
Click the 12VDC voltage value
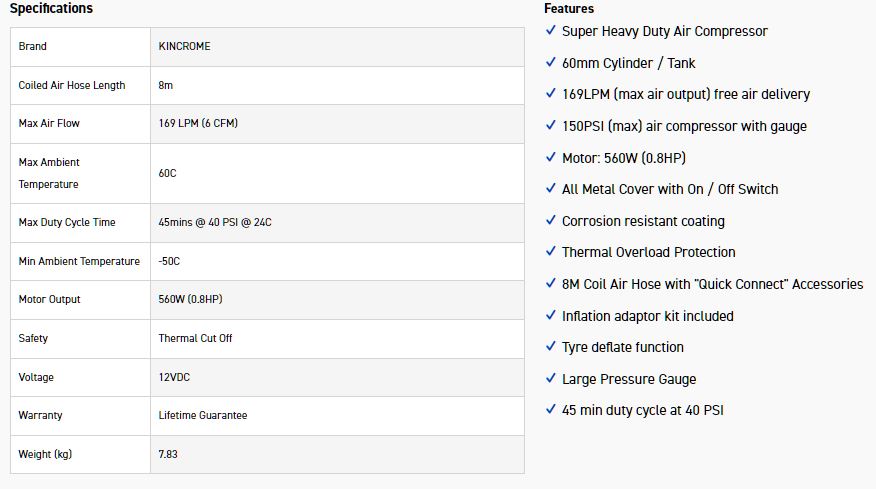pyautogui.click(x=176, y=377)
